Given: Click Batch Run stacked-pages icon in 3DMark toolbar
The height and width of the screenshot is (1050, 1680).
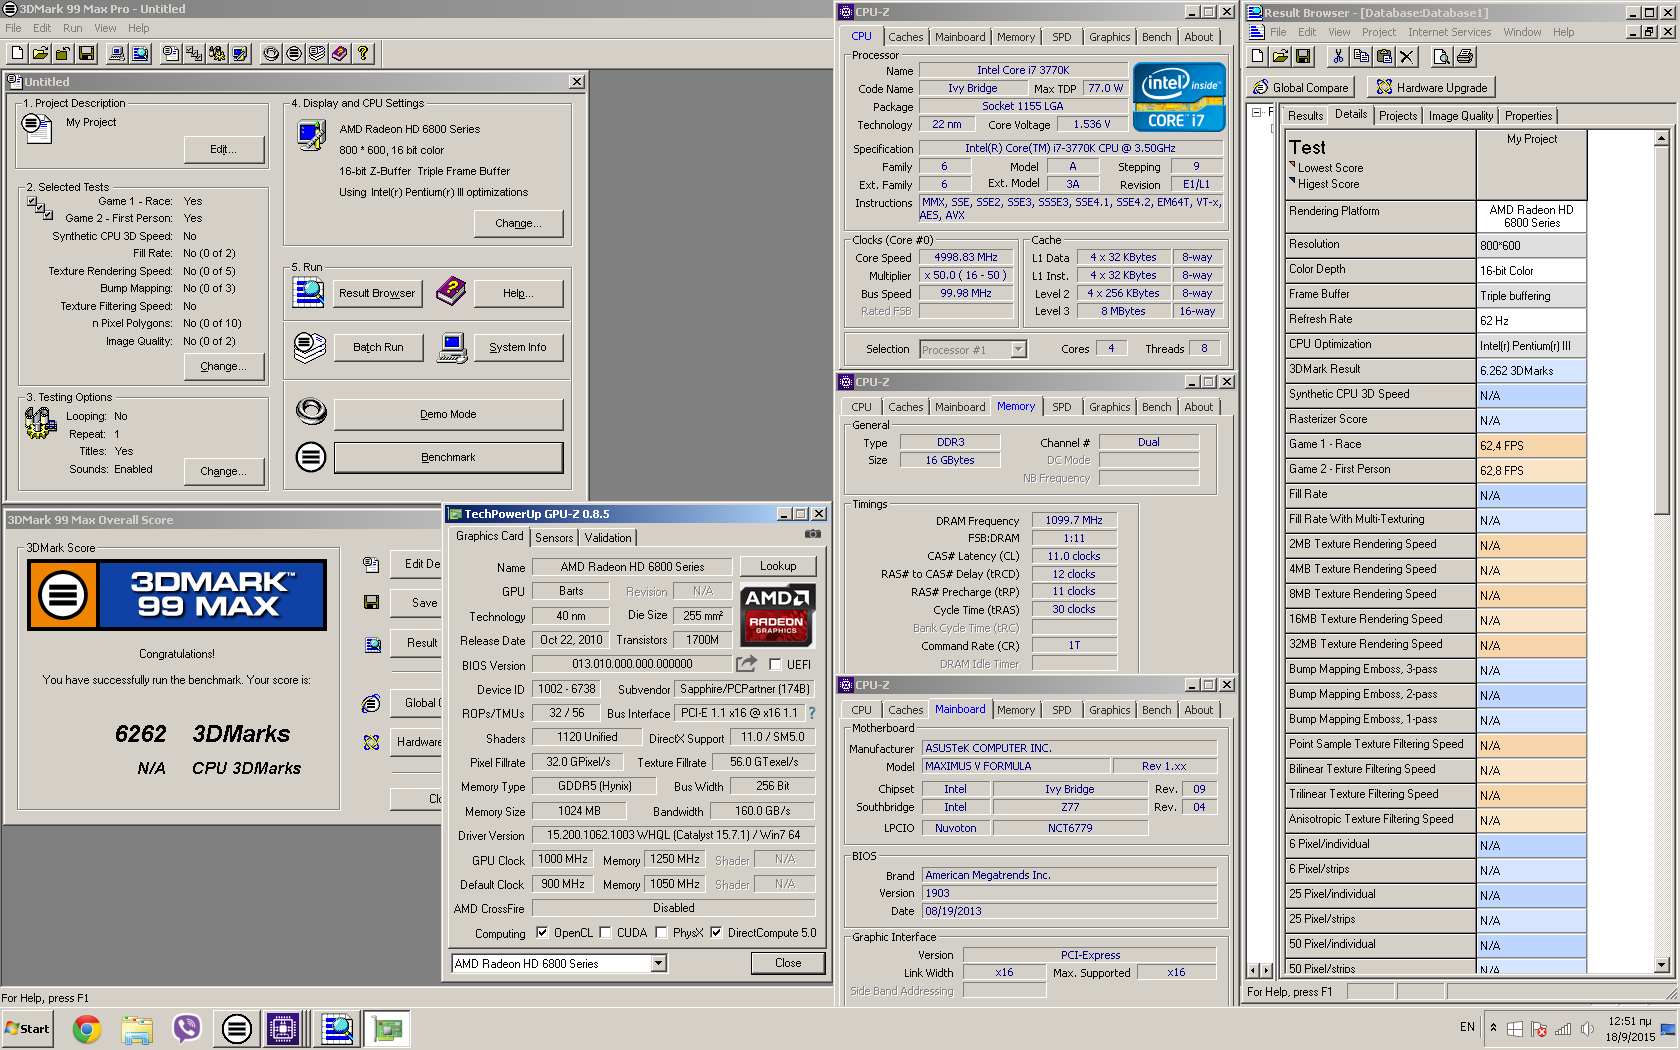Looking at the screenshot, I should pyautogui.click(x=317, y=54).
